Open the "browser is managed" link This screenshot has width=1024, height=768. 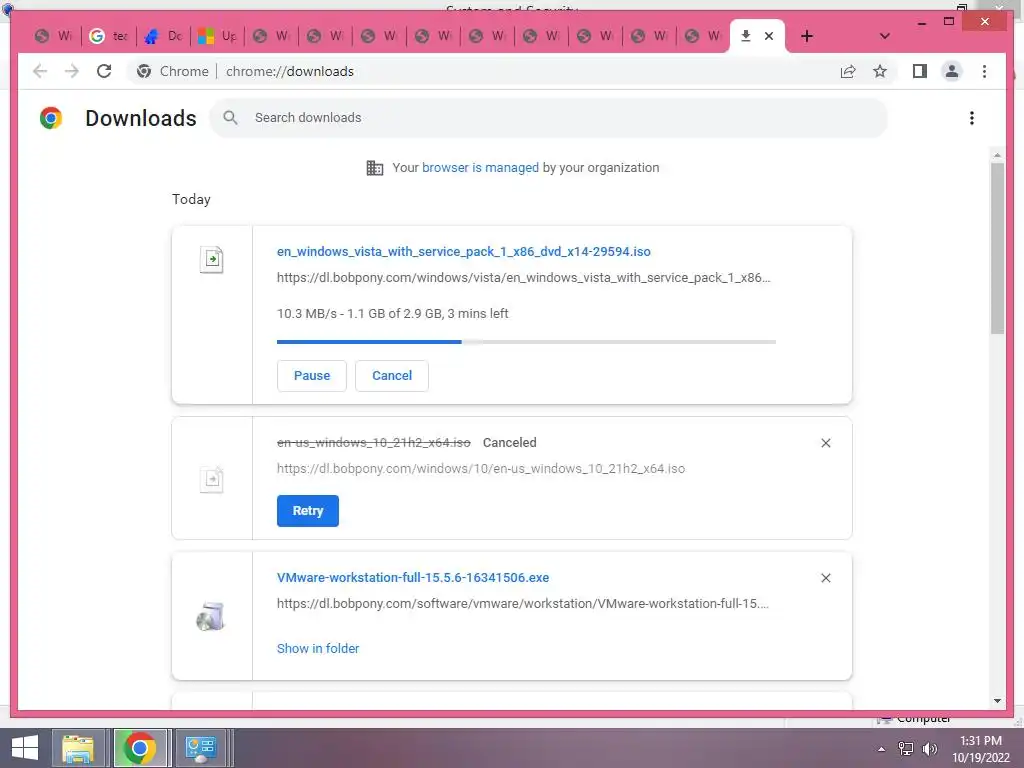click(480, 167)
